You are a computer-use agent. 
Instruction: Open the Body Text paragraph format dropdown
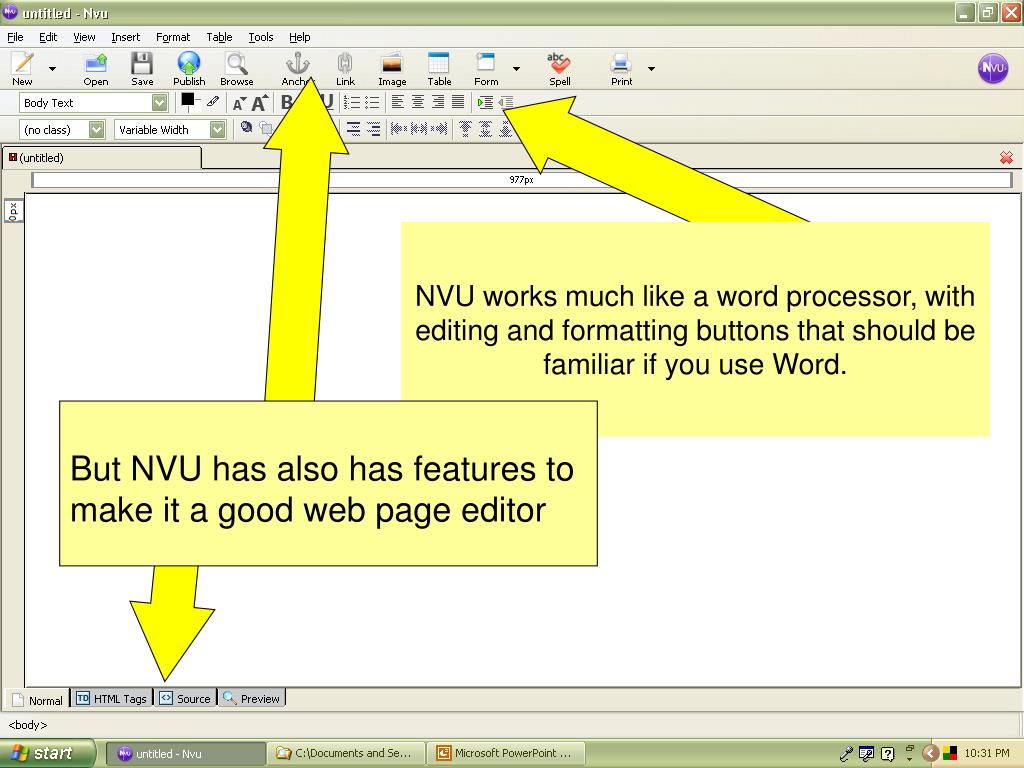159,103
